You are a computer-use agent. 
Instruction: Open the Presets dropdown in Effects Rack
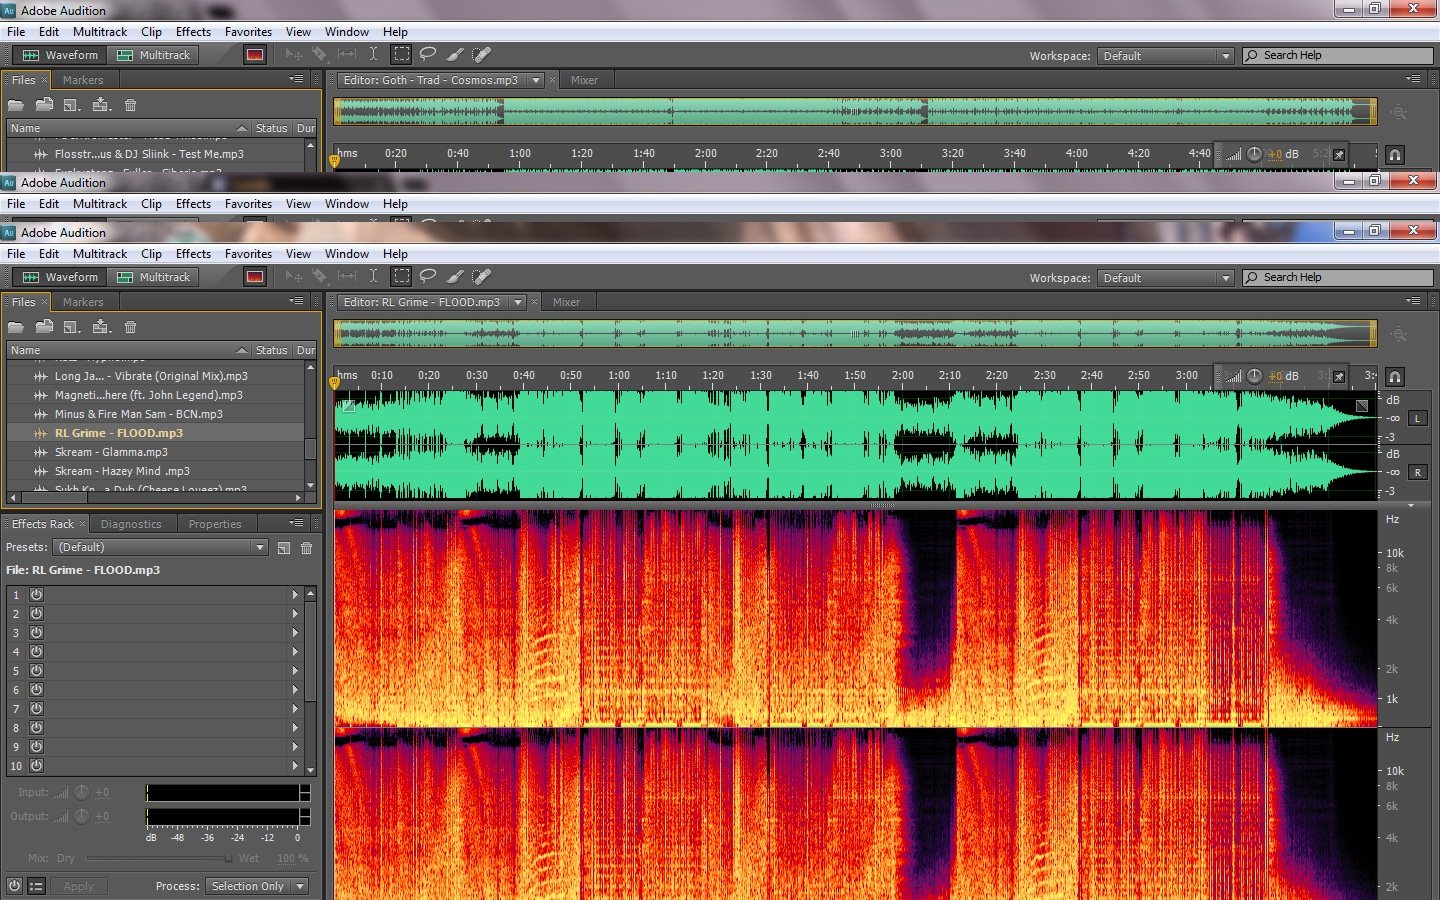click(162, 548)
